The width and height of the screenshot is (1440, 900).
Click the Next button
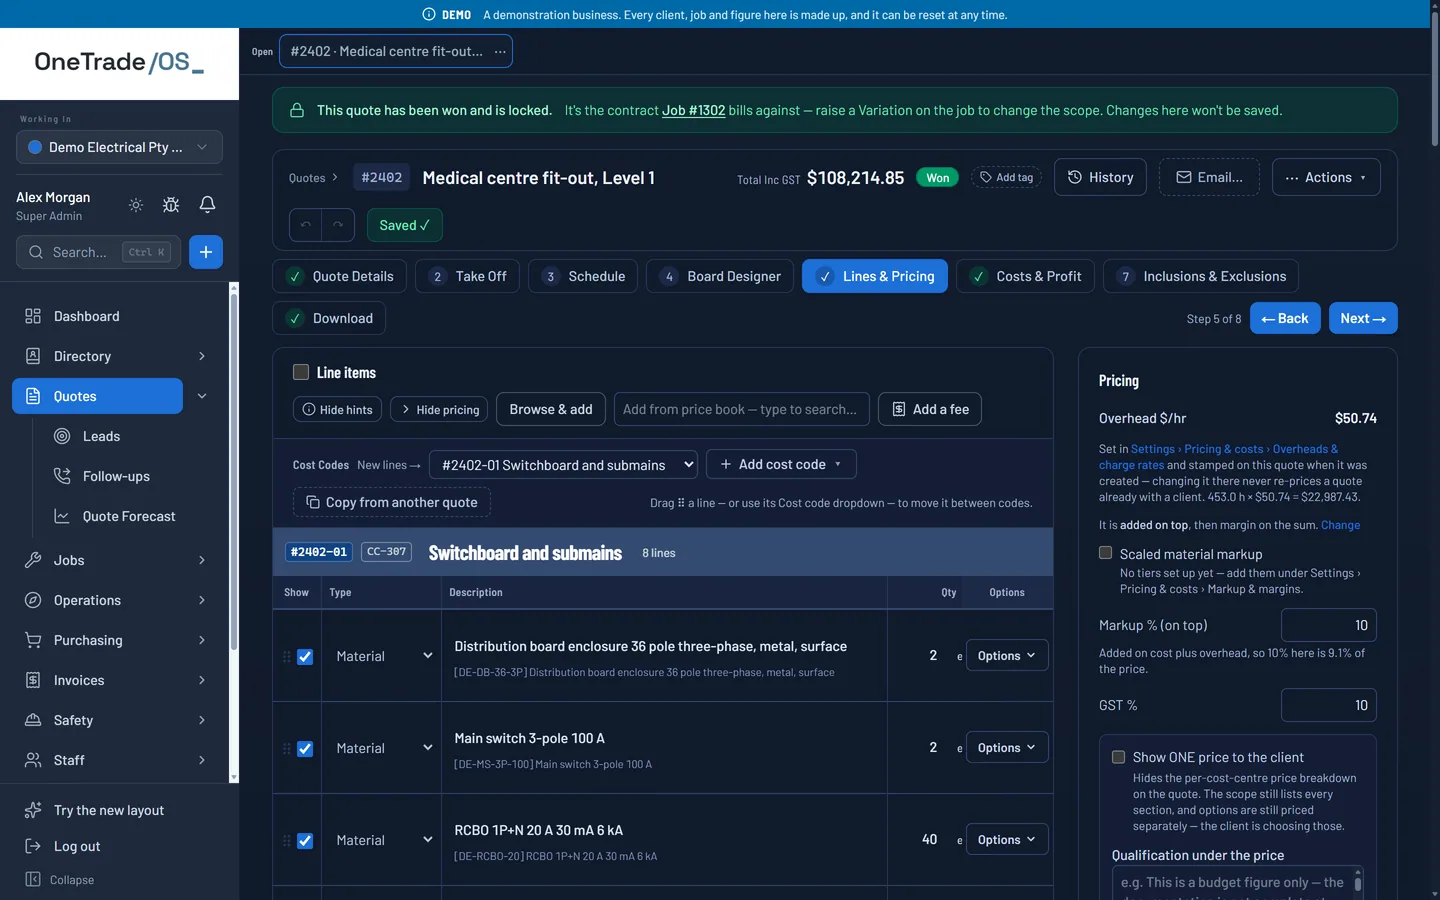tap(1363, 318)
